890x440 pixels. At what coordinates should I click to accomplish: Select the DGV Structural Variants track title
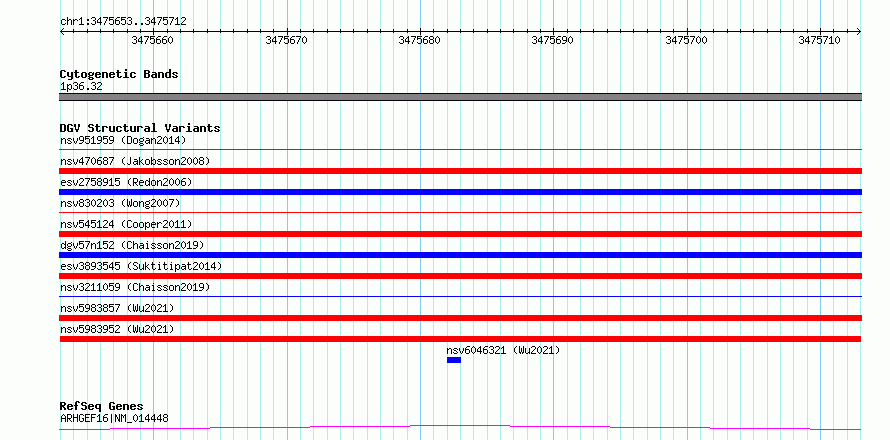[140, 128]
